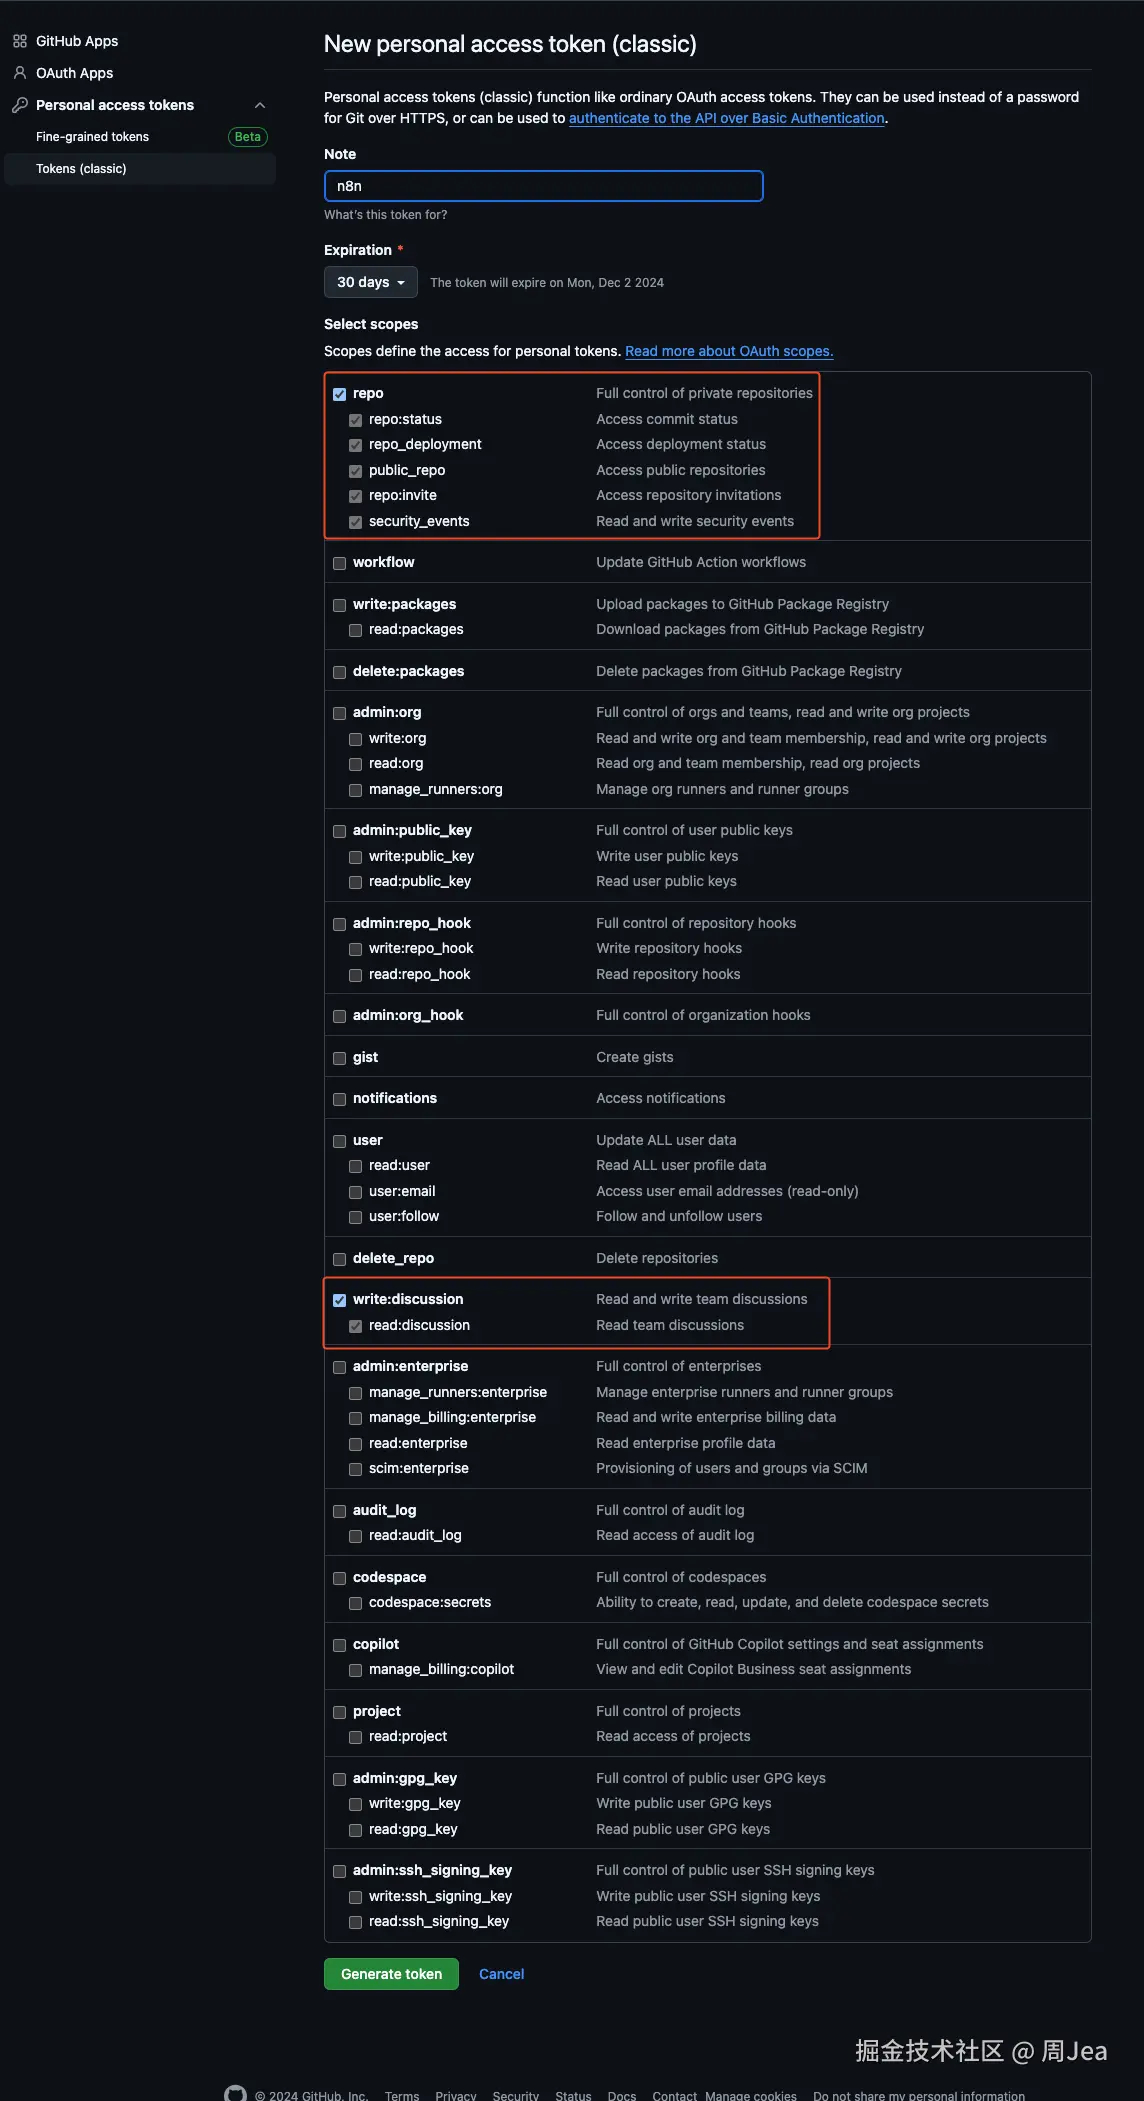The image size is (1144, 2101).
Task: Click the Beta badge beside Fine-grained tokens
Action: (248, 137)
